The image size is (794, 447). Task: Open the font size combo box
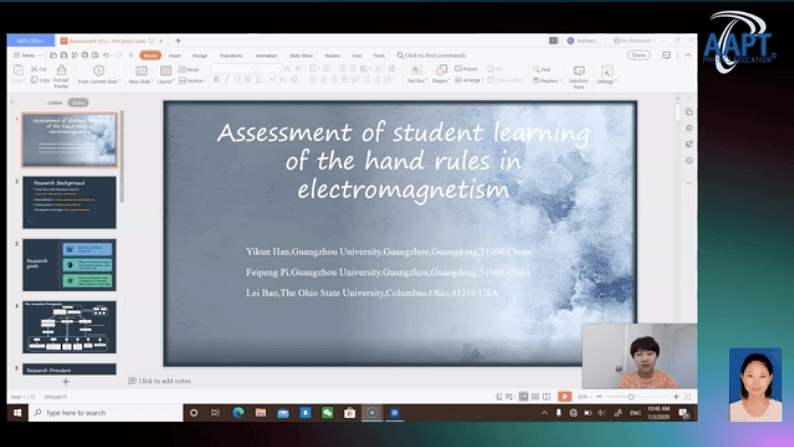tap(267, 68)
